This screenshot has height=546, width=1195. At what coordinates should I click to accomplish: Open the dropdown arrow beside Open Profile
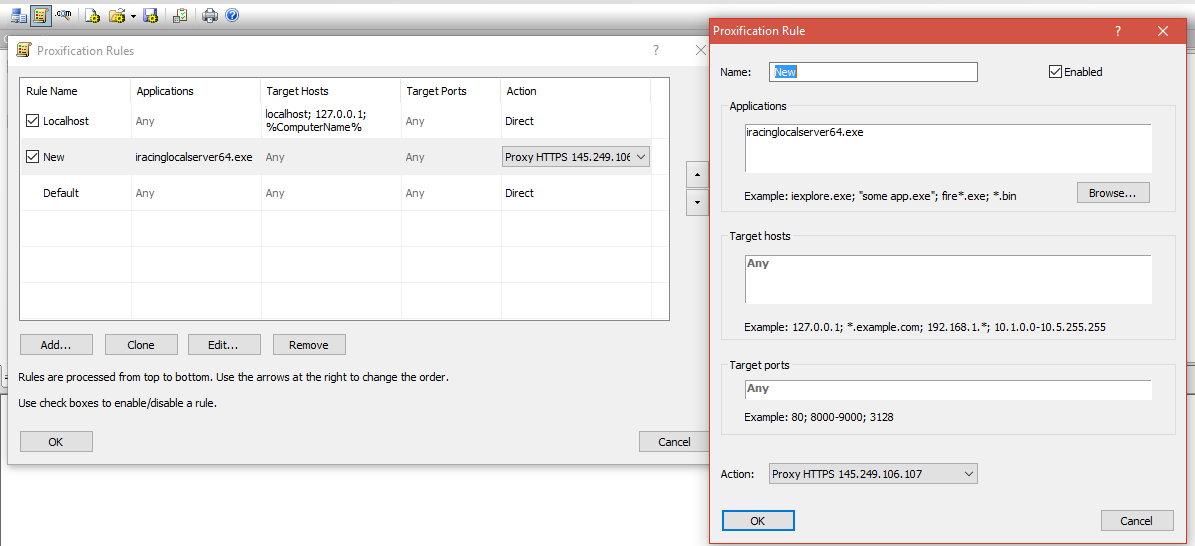[133, 16]
